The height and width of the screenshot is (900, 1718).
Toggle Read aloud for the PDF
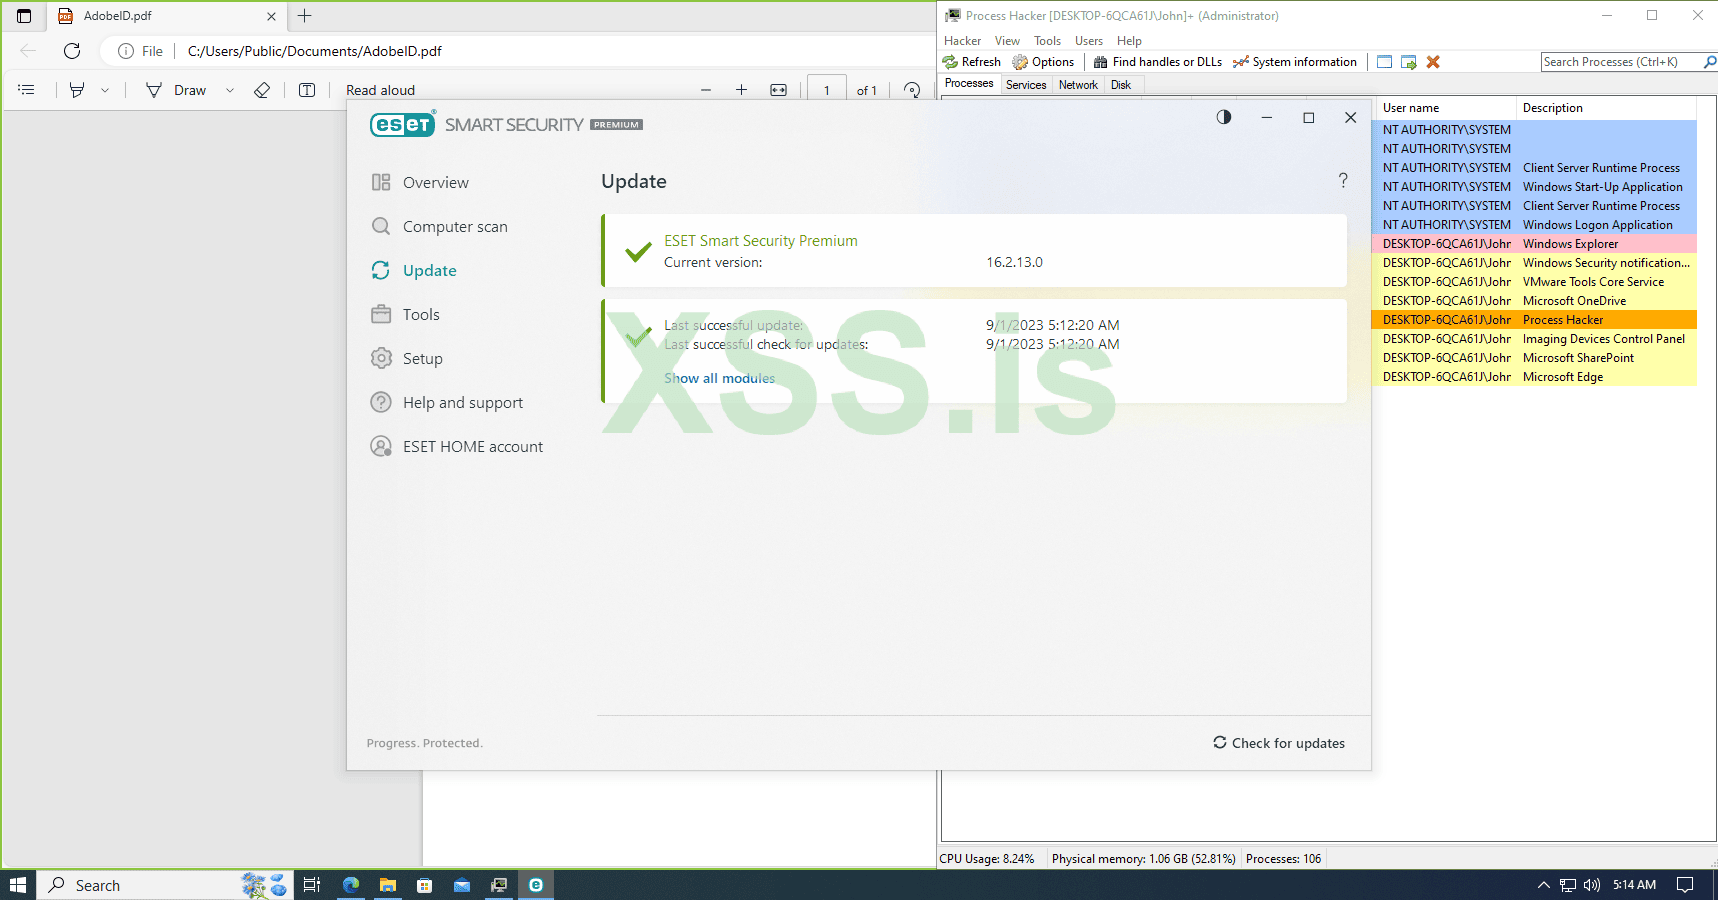point(380,89)
